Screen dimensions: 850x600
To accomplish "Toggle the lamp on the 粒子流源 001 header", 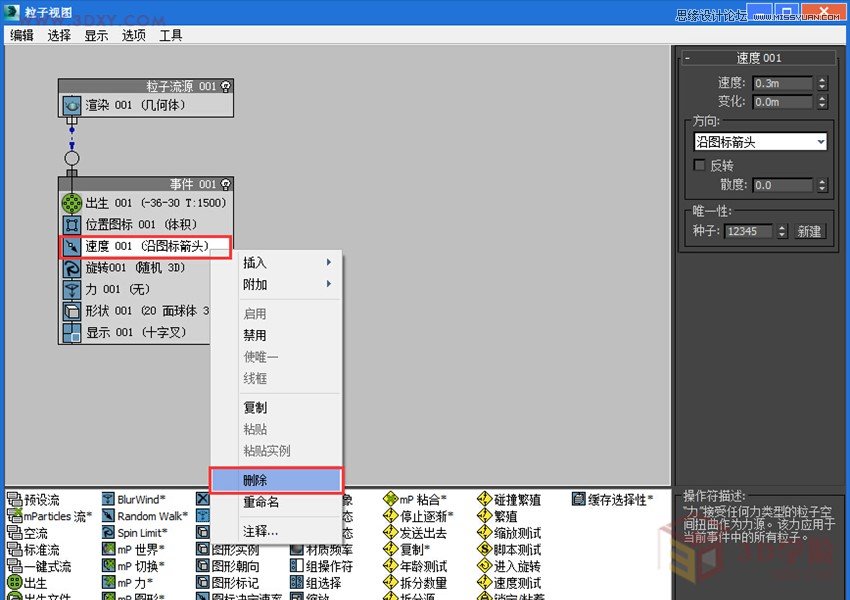I will coord(224,86).
